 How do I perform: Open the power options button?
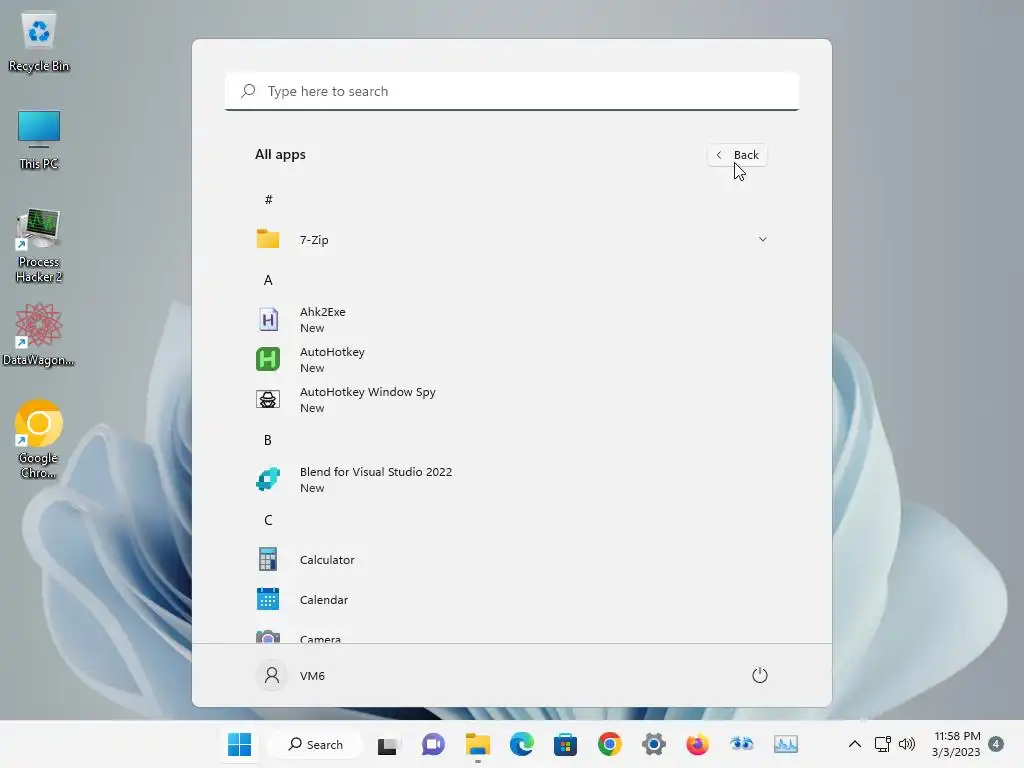tap(760, 675)
